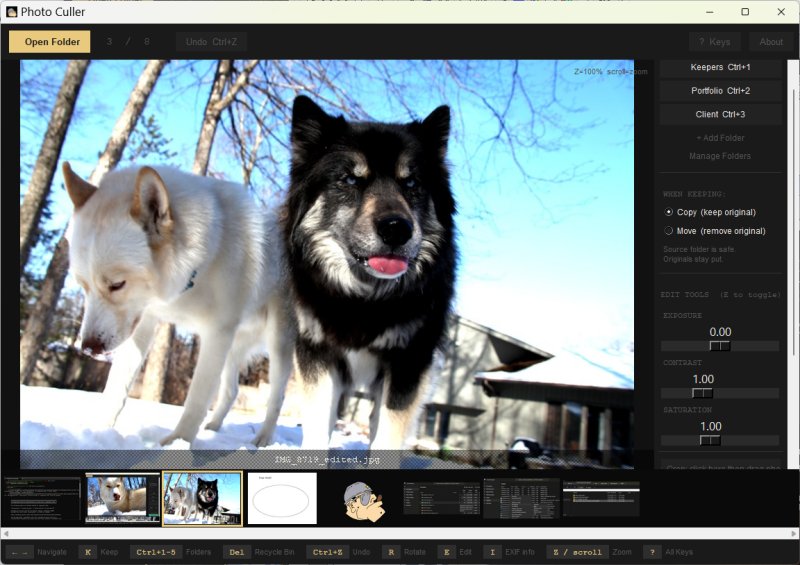
Task: Select the Move (remove original) radio option
Action: 669,231
